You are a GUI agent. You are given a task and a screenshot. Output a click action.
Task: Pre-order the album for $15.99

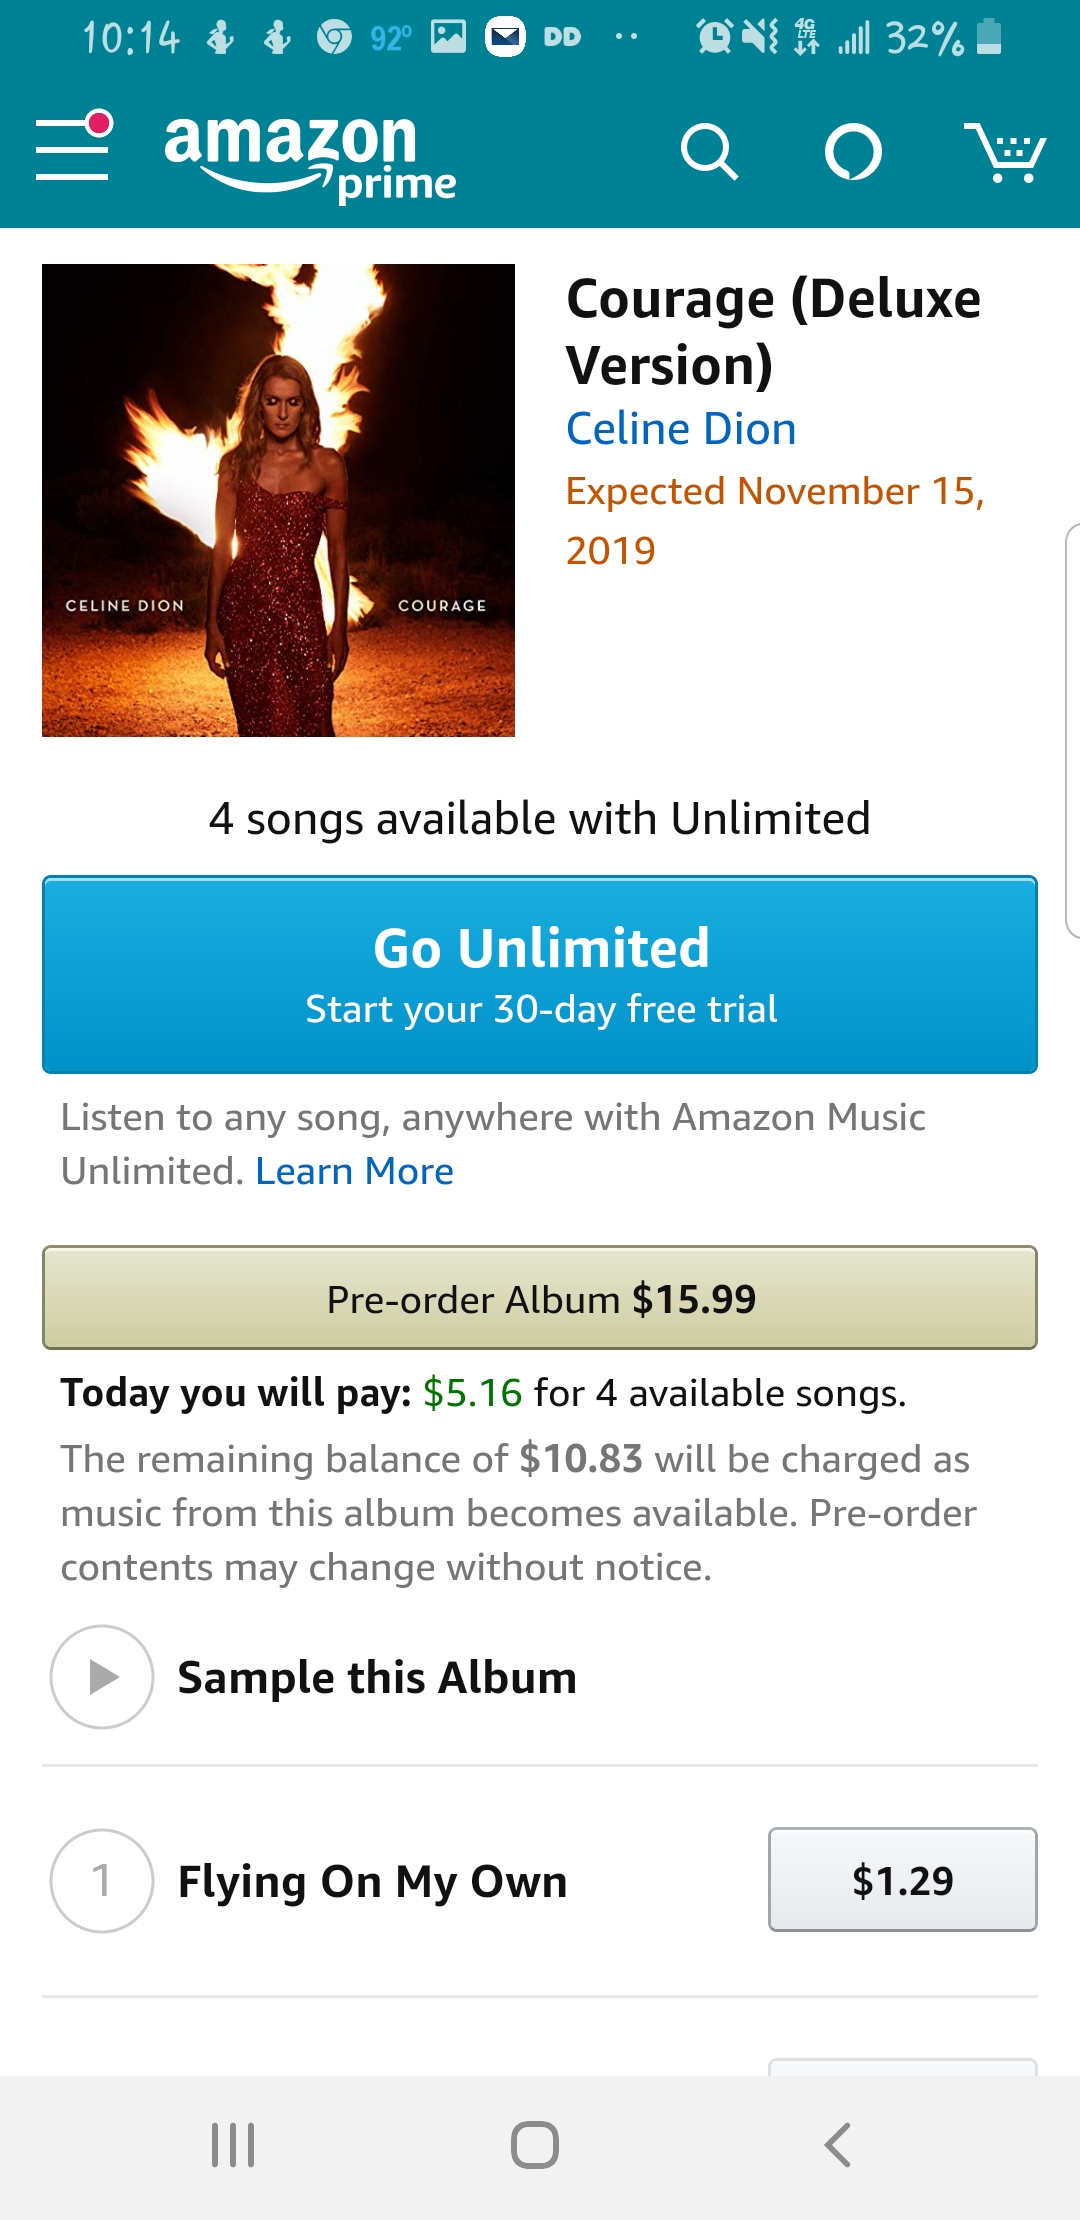pyautogui.click(x=540, y=1298)
